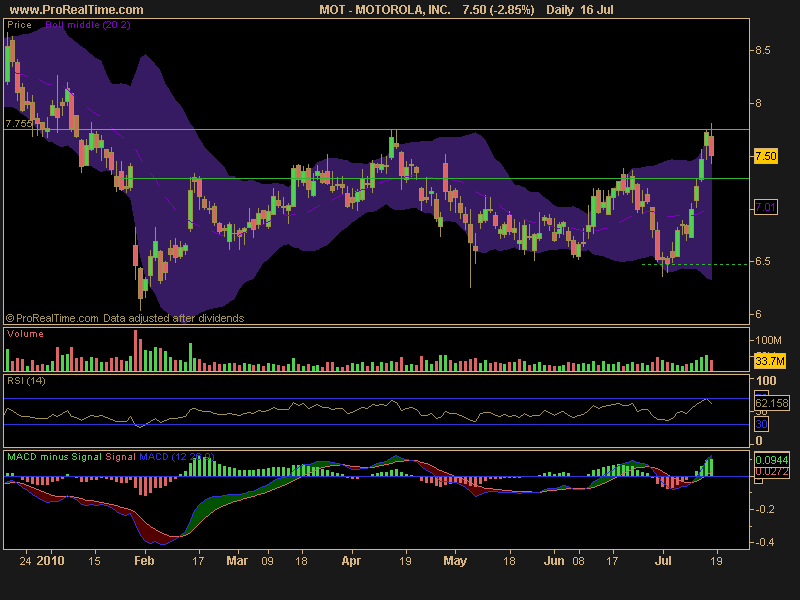Click the 2010 year label on date axis

(51, 561)
